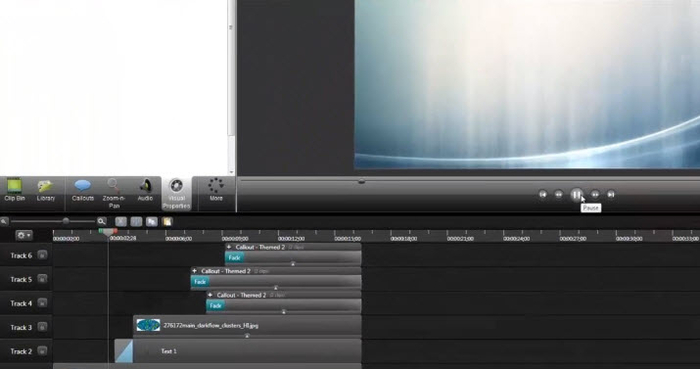Click the Pause playback button
Viewport: 700px width, 369px height.
576,195
